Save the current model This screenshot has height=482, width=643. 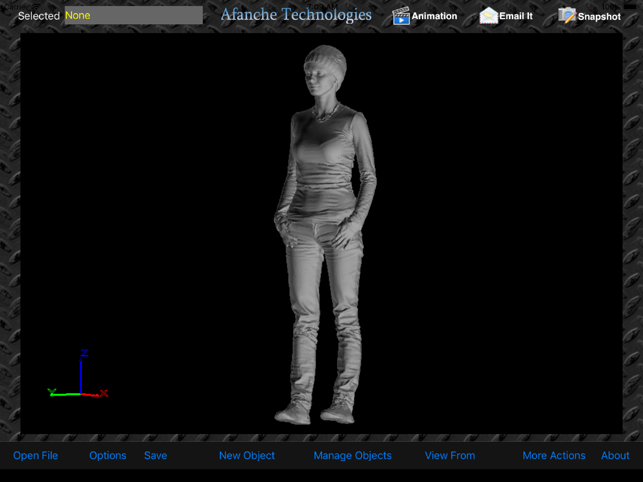click(x=155, y=455)
